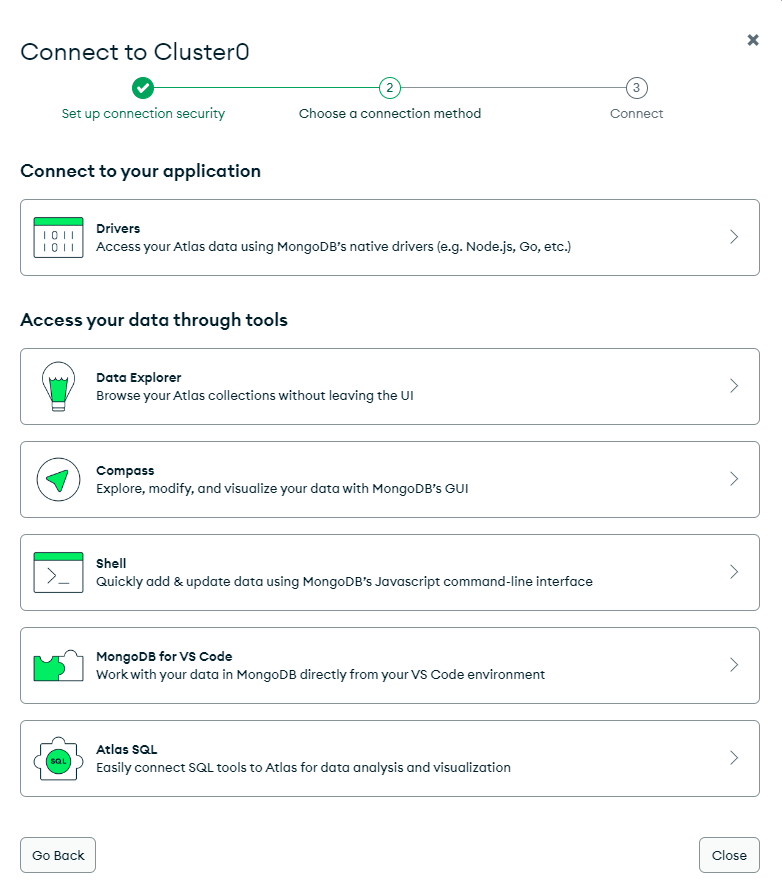Screen dimensions: 782x893
Task: Click the Compass paper-plane icon
Action: [58, 480]
